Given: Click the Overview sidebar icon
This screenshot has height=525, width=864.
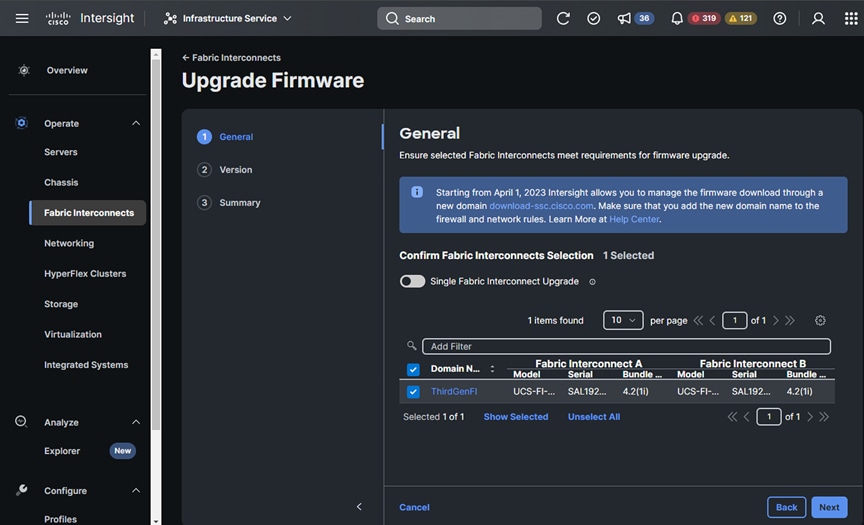Looking at the screenshot, I should click(x=24, y=70).
